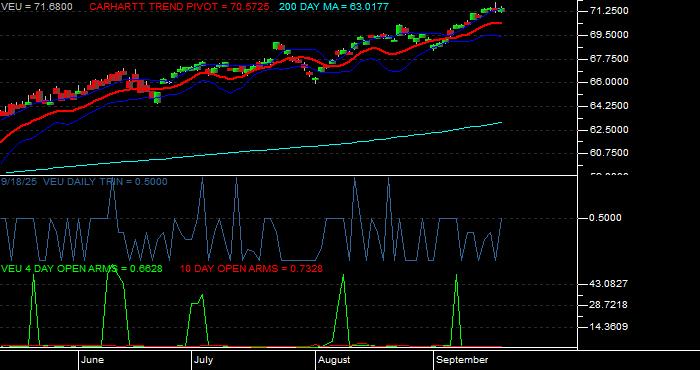Select the 64.2500 price axis value

(609, 106)
